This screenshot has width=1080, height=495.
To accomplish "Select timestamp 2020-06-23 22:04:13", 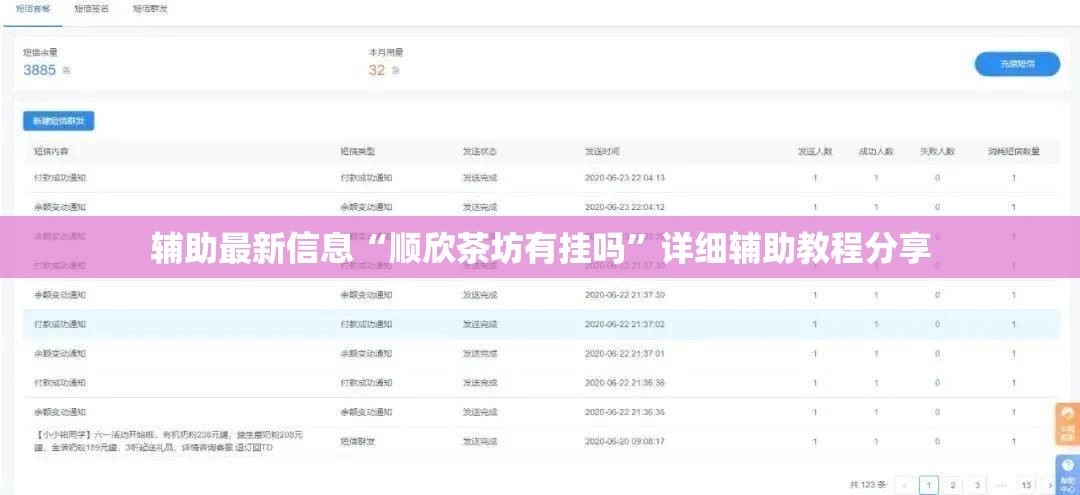I will (x=625, y=178).
